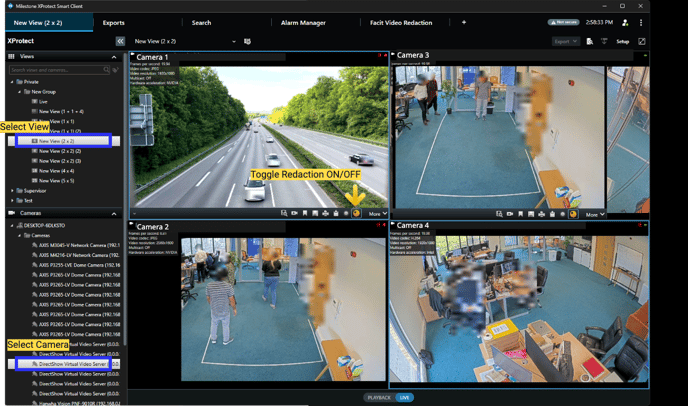The width and height of the screenshot is (688, 406).
Task: Click the Setup button
Action: click(622, 41)
